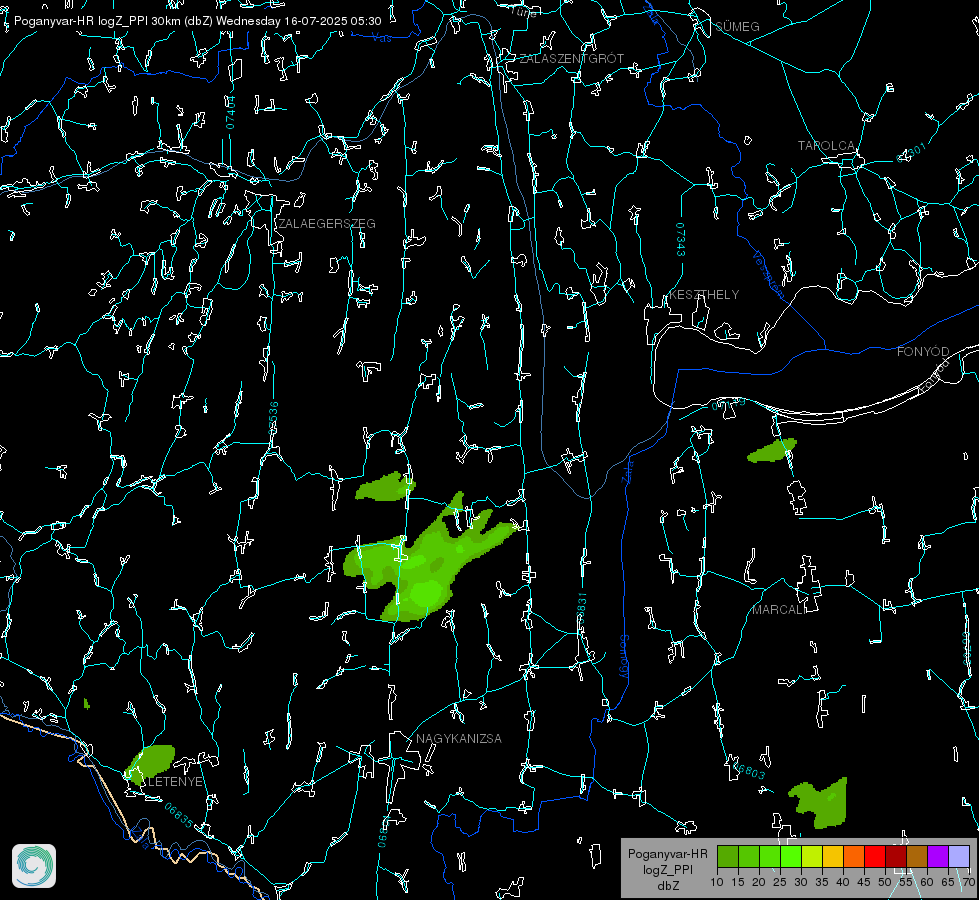Screen dimensions: 979x900
Task: Click the legend 'logZ_PPI' product label
Action: [668, 870]
